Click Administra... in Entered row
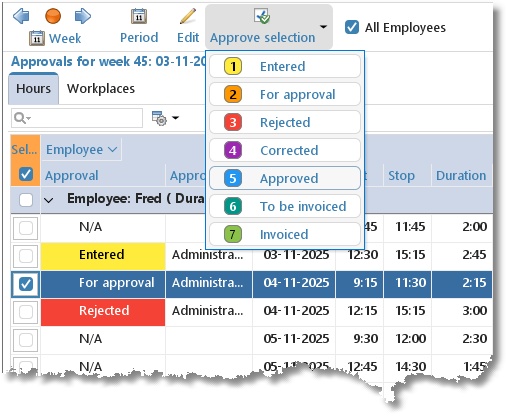Viewport: 507px width, 417px height. click(x=208, y=255)
